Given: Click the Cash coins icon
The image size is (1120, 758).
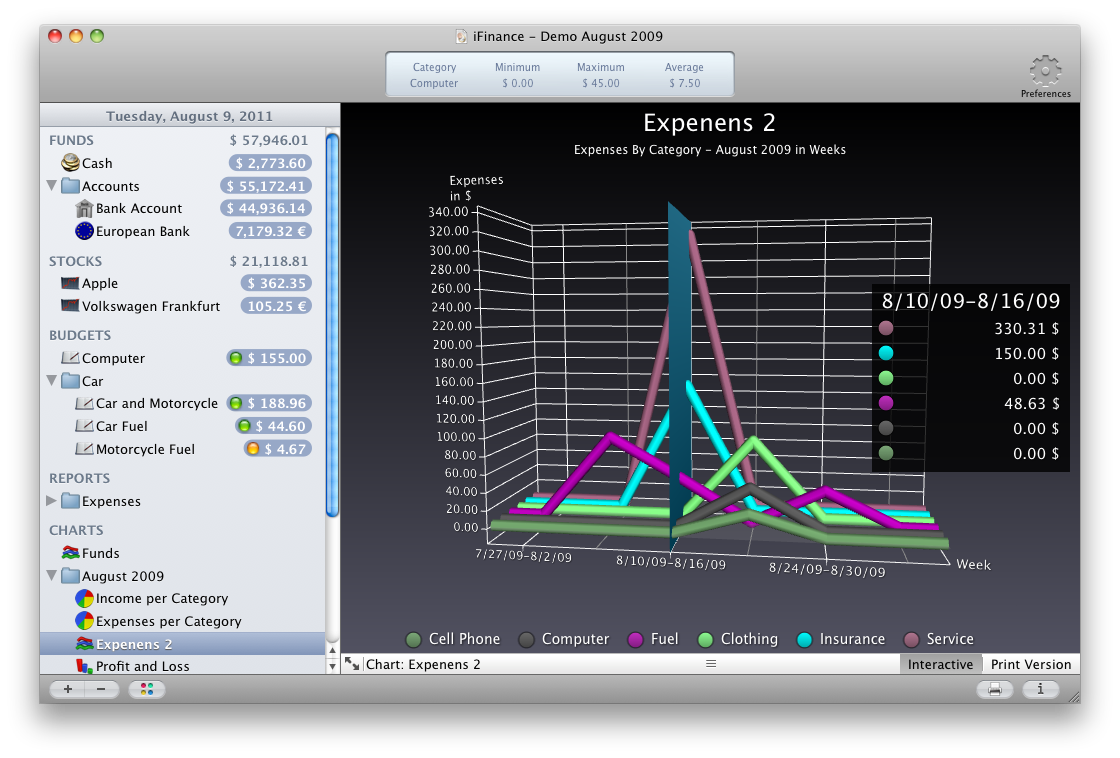Looking at the screenshot, I should coord(70,163).
